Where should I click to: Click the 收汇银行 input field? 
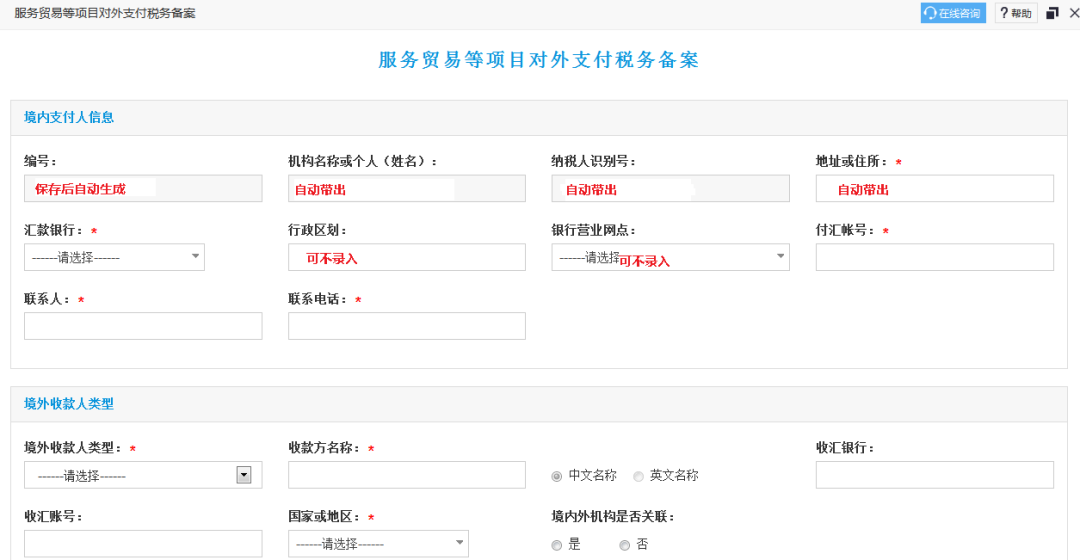pos(935,475)
